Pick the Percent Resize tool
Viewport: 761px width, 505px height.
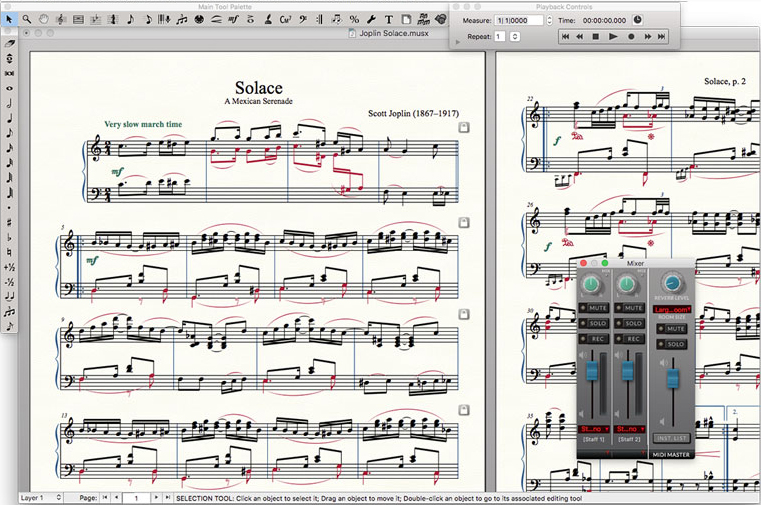click(354, 19)
